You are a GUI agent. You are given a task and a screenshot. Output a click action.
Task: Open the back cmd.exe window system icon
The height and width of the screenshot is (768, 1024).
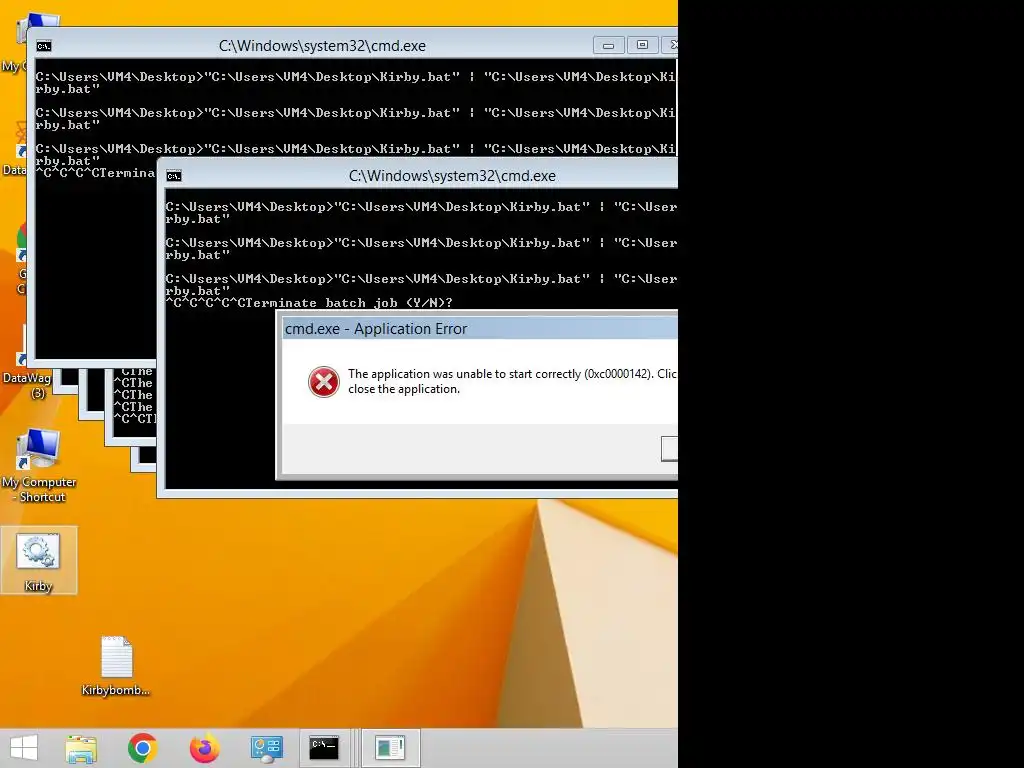point(44,46)
